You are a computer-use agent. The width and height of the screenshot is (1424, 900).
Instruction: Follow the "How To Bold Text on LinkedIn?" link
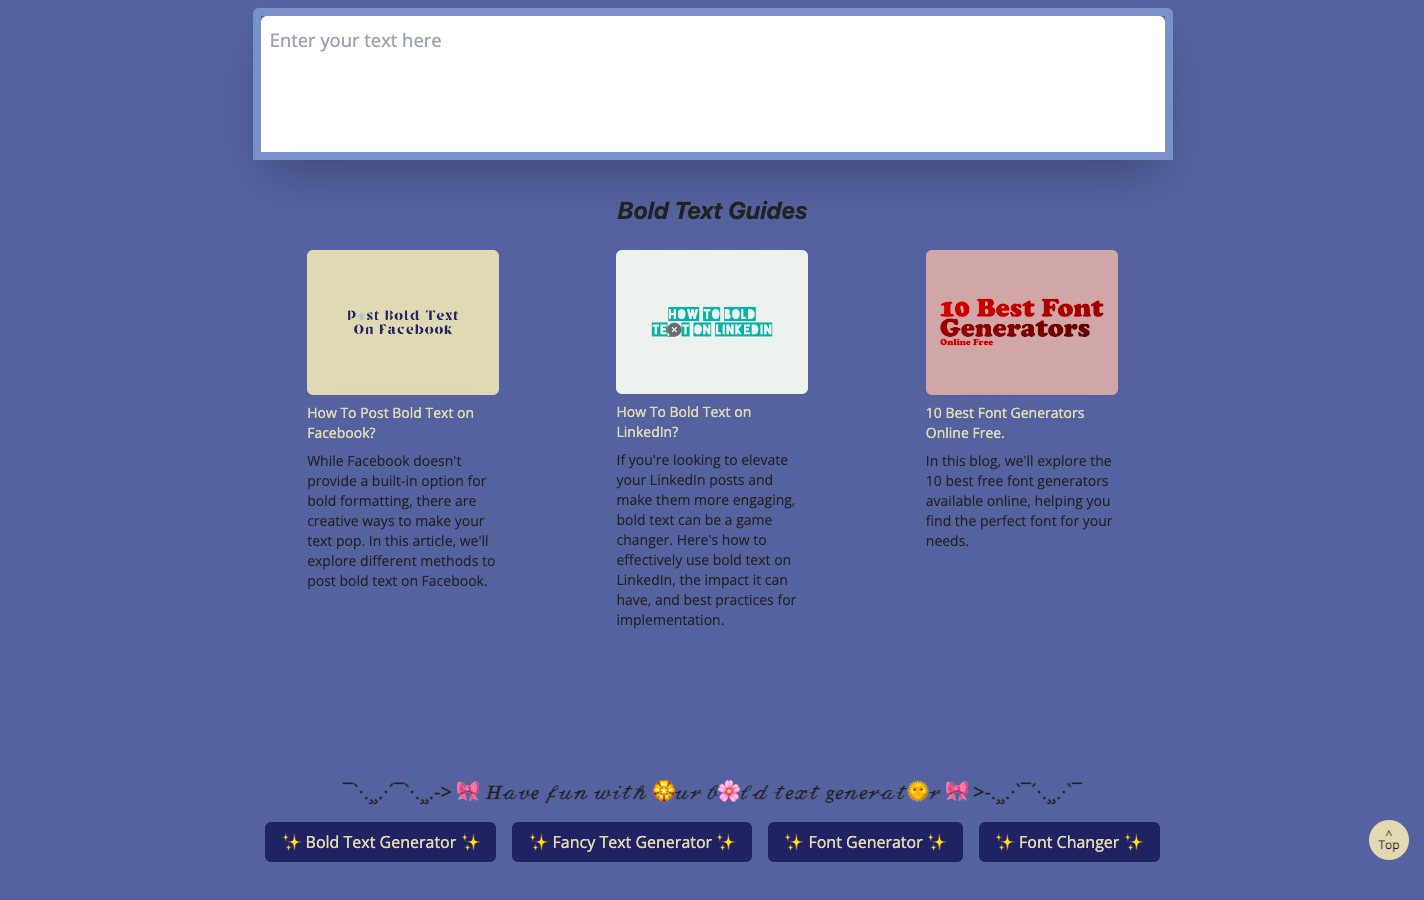pyautogui.click(x=683, y=422)
